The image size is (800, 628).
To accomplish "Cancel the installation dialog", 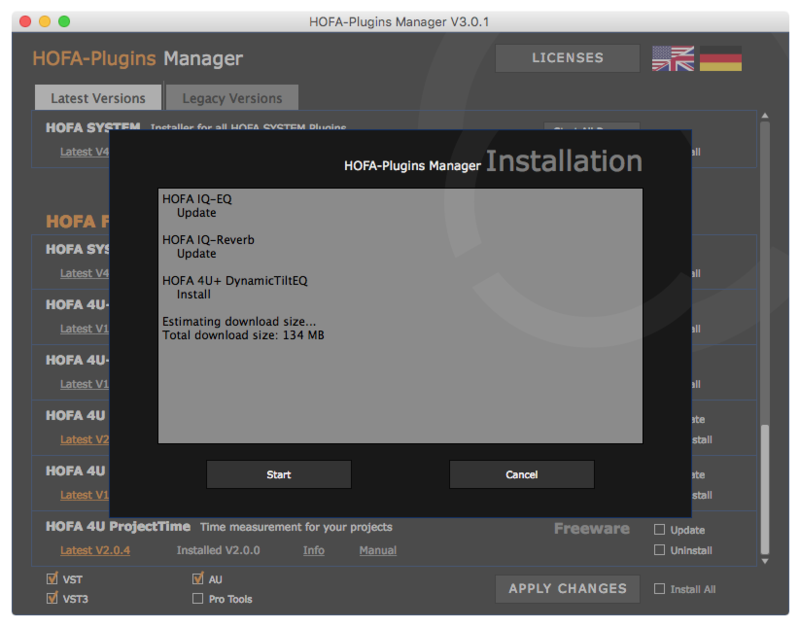I will pyautogui.click(x=521, y=474).
